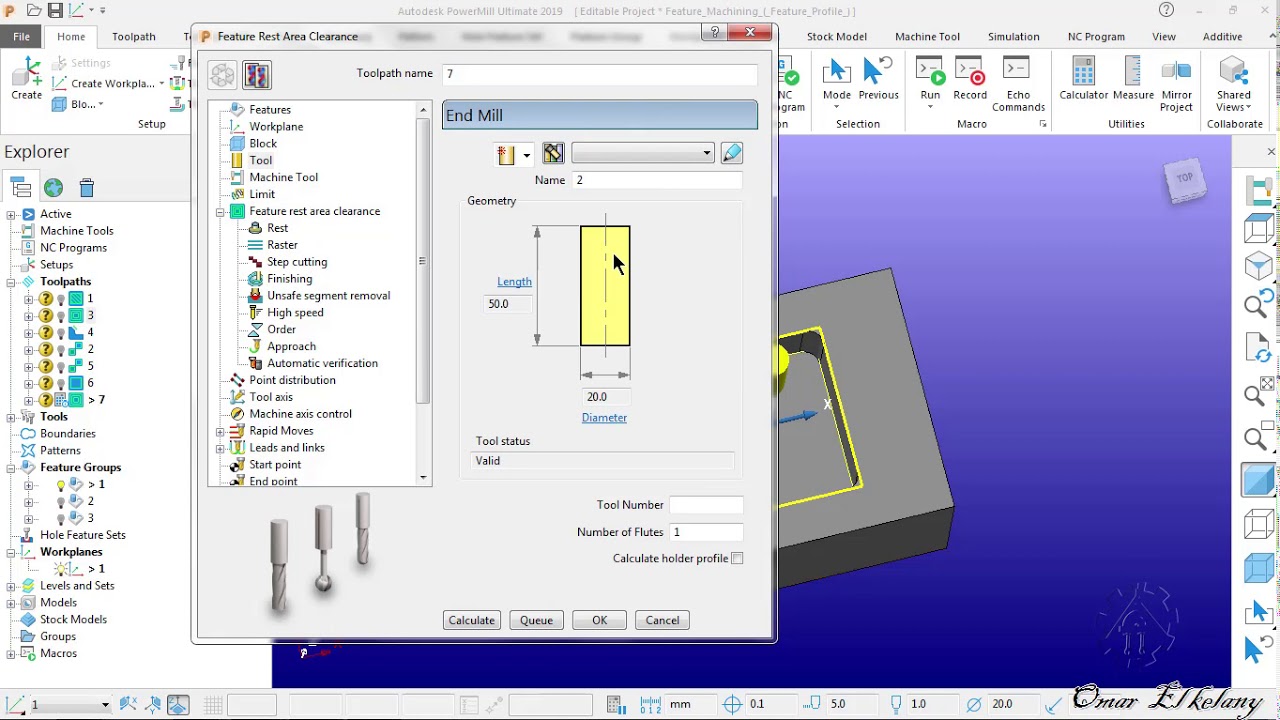Screen dimensions: 1280x720
Task: Toggle light bulb of toolpath 3
Action: [61, 316]
